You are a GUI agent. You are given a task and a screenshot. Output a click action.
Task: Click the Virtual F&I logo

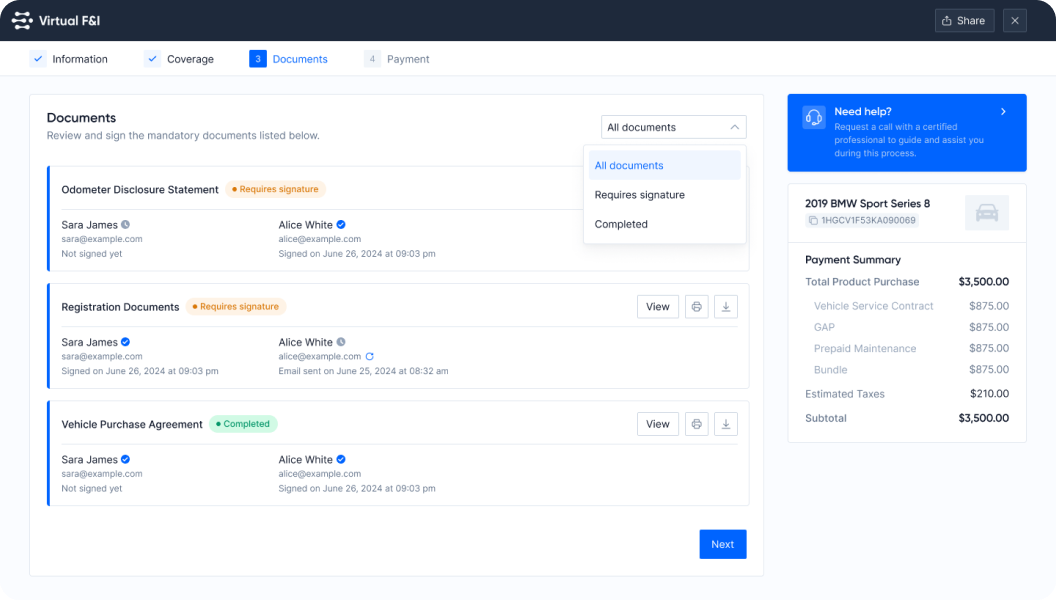tap(23, 20)
